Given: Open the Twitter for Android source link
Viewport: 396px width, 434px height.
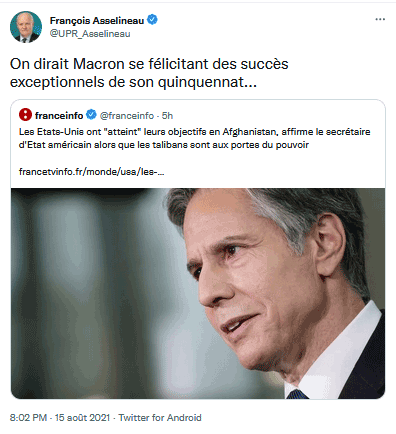Looking at the screenshot, I should click(x=160, y=417).
